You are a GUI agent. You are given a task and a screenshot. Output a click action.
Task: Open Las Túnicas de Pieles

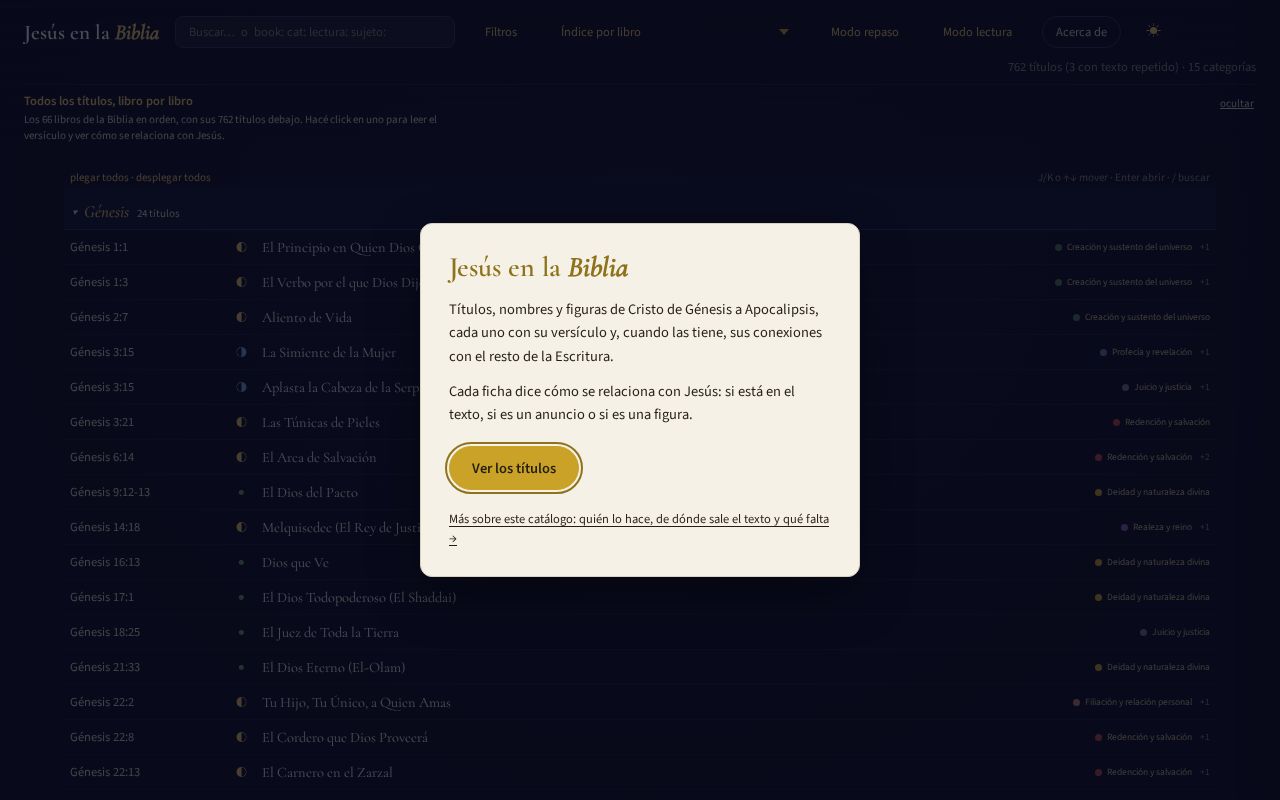(x=321, y=422)
